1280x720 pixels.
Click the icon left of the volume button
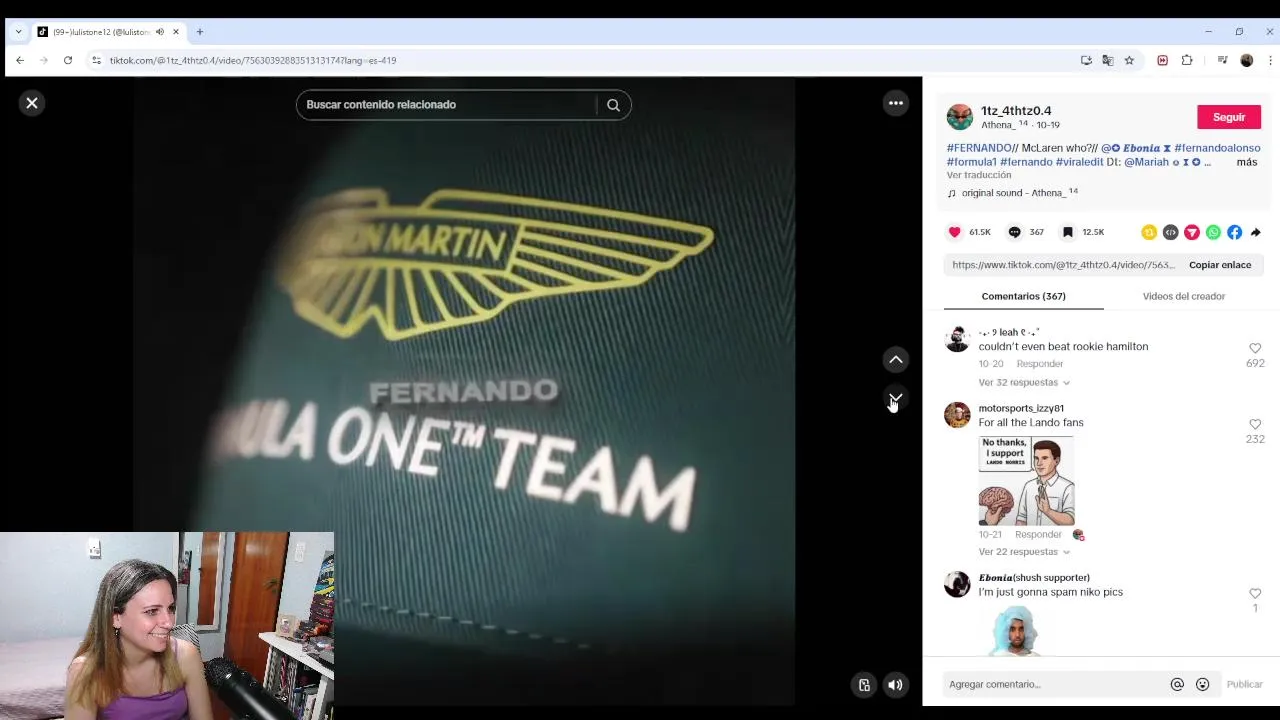864,685
